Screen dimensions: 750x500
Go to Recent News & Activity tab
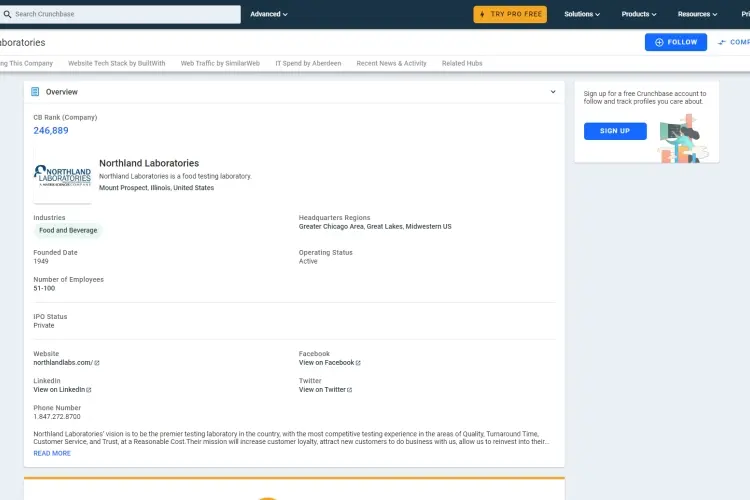[391, 63]
